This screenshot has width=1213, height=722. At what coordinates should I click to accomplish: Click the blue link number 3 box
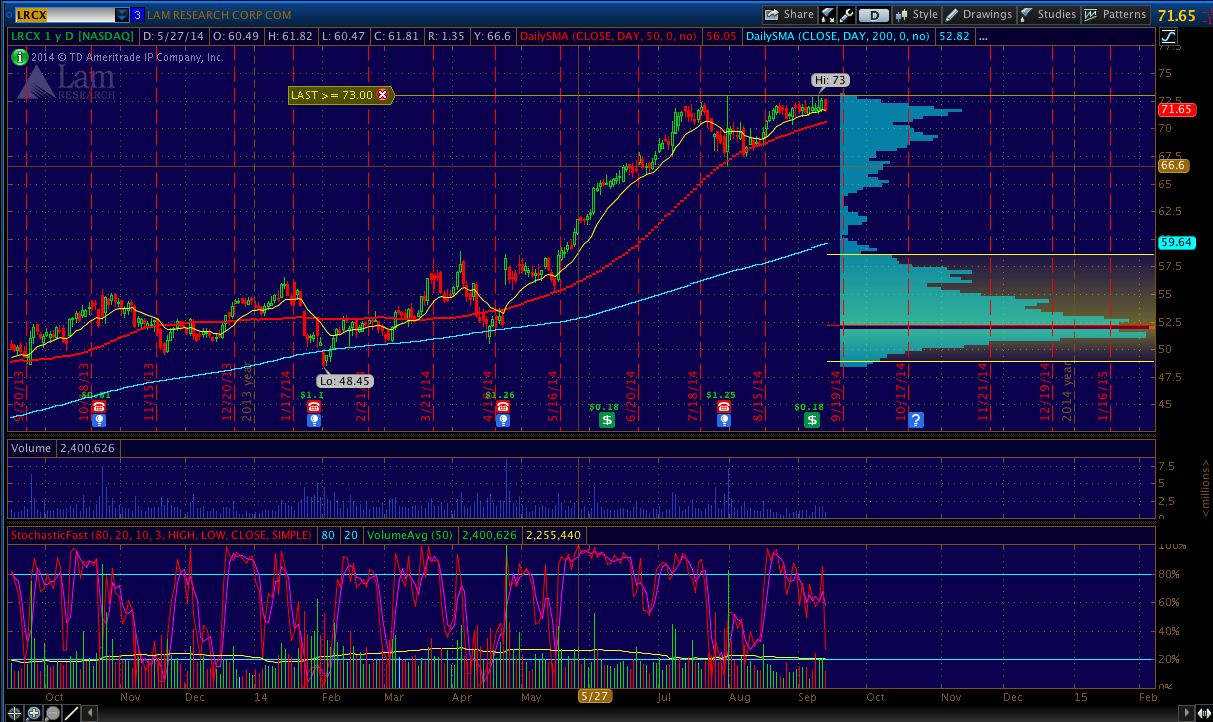point(138,15)
